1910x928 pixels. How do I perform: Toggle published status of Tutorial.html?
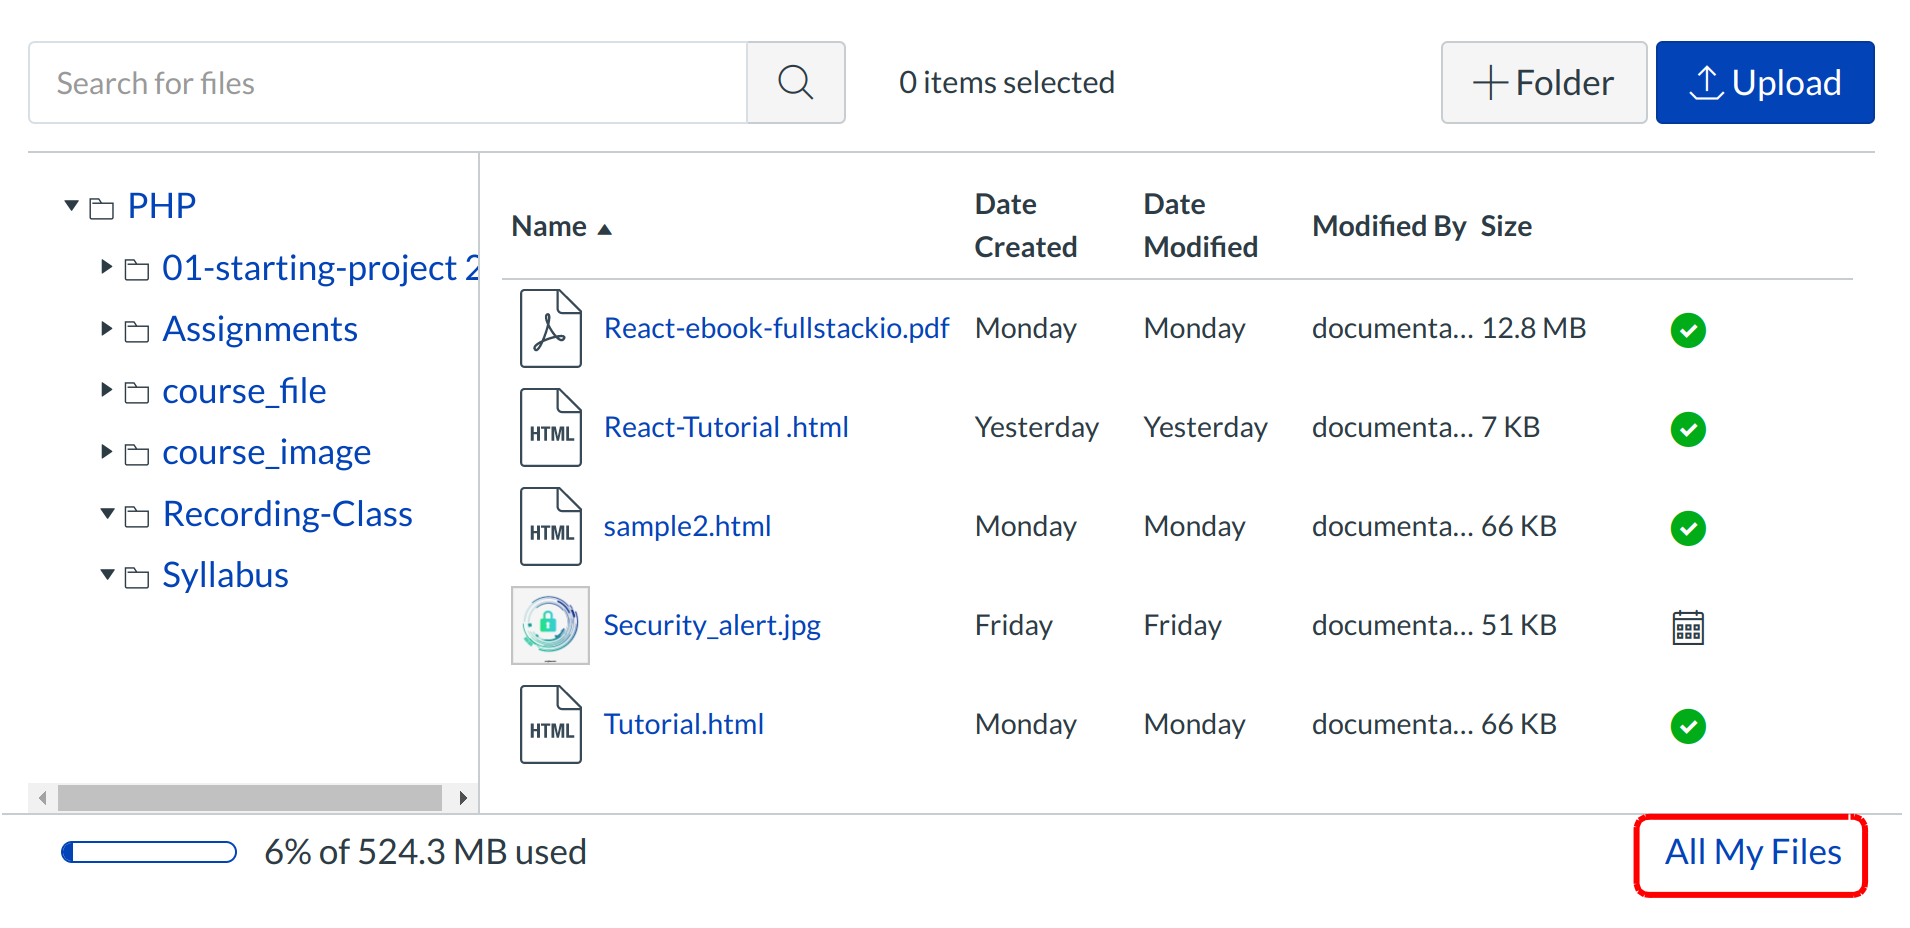click(x=1688, y=726)
